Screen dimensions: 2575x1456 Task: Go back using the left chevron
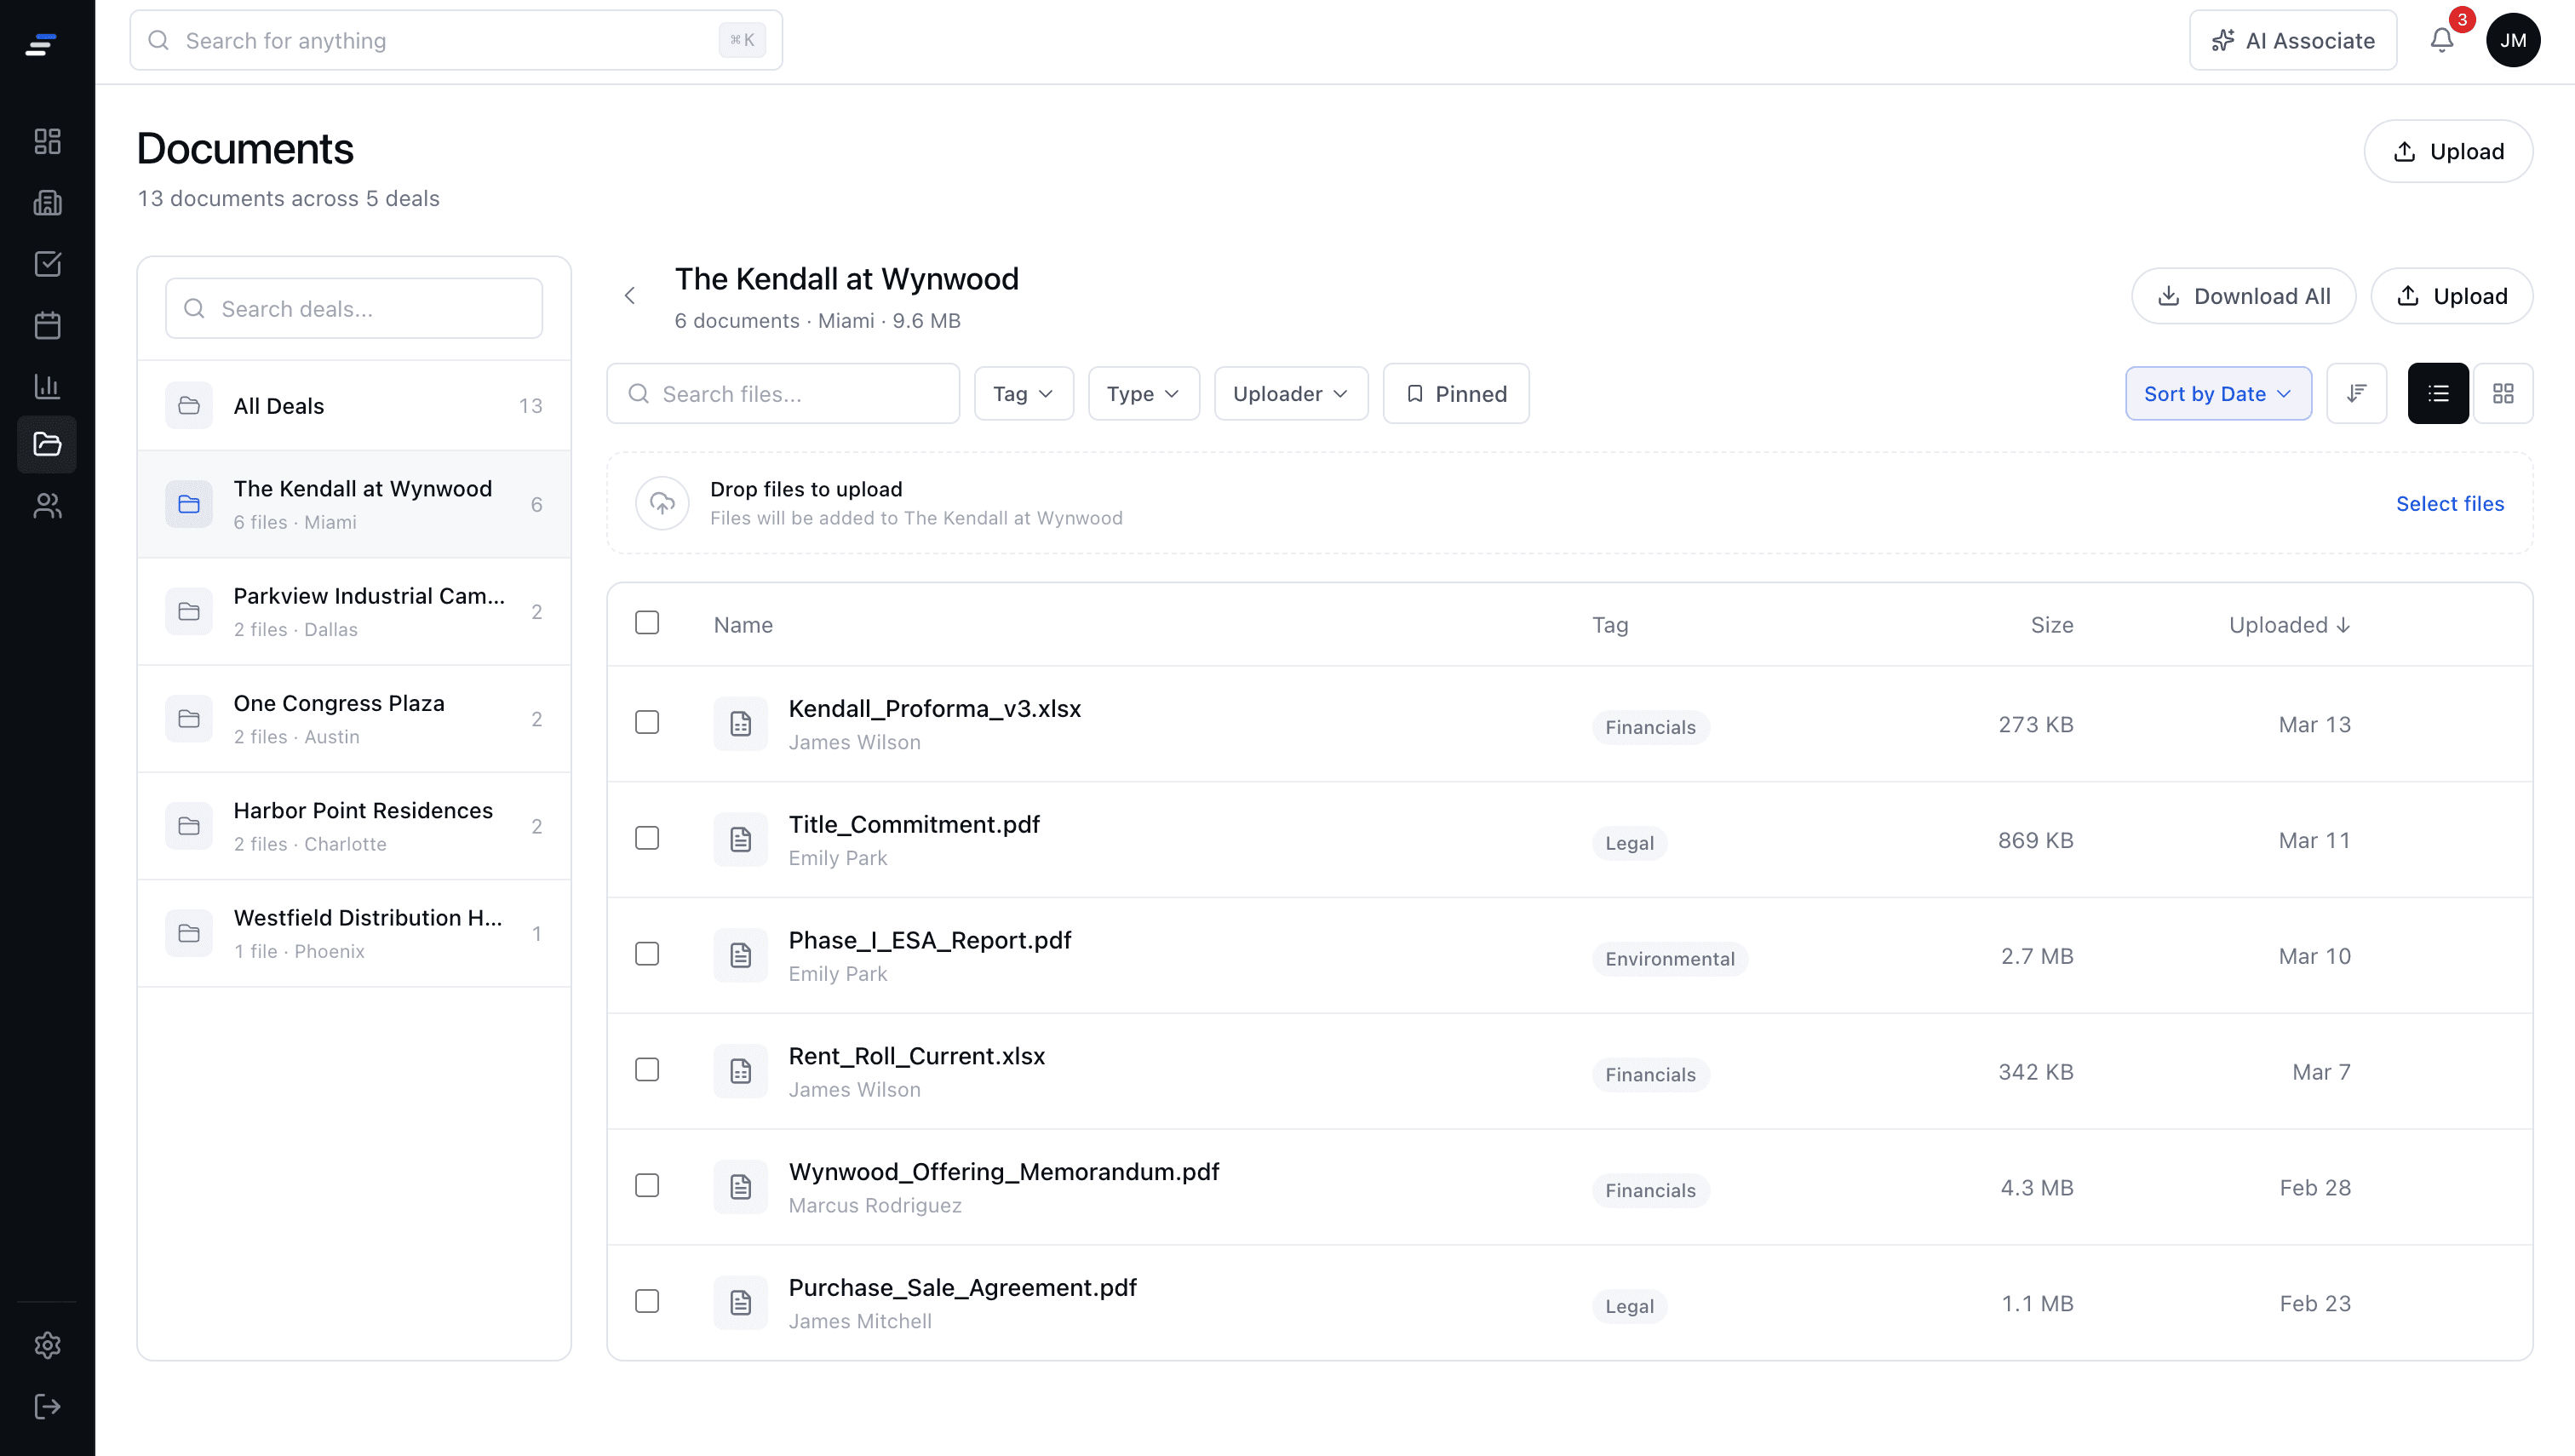(630, 296)
